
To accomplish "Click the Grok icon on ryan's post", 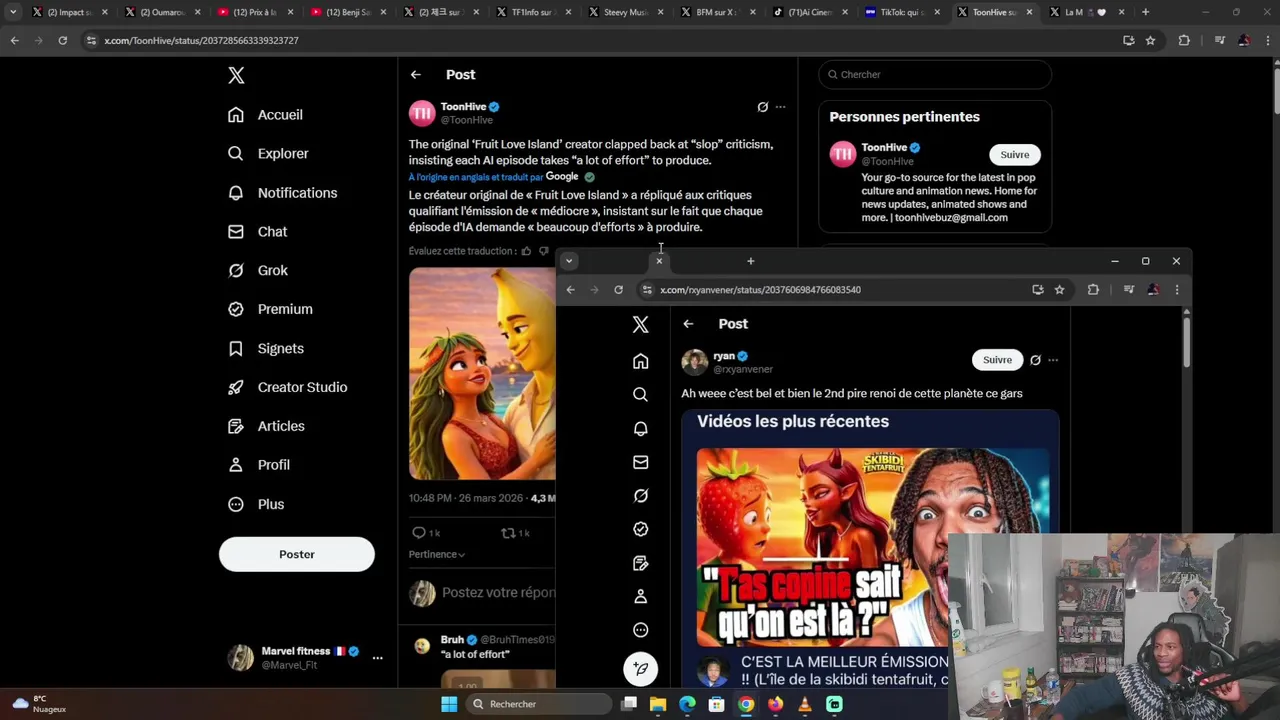I will [1035, 360].
